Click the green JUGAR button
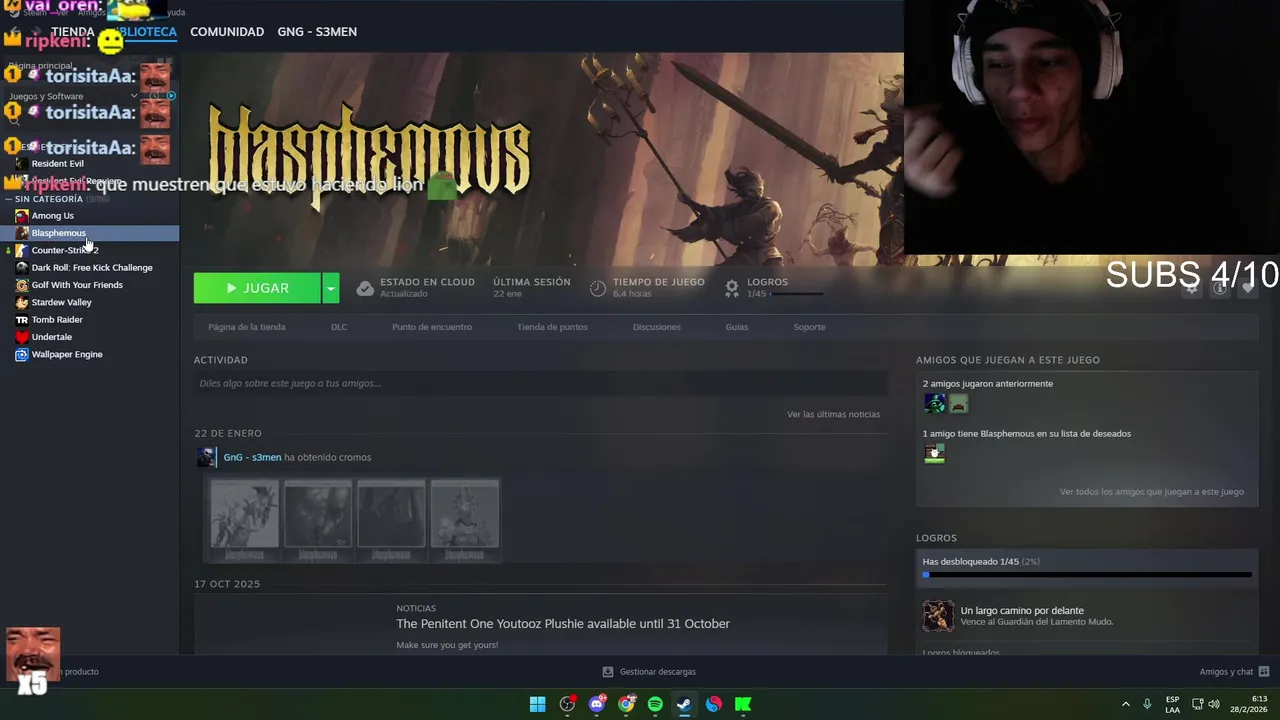Viewport: 1280px width, 720px height. pos(257,288)
